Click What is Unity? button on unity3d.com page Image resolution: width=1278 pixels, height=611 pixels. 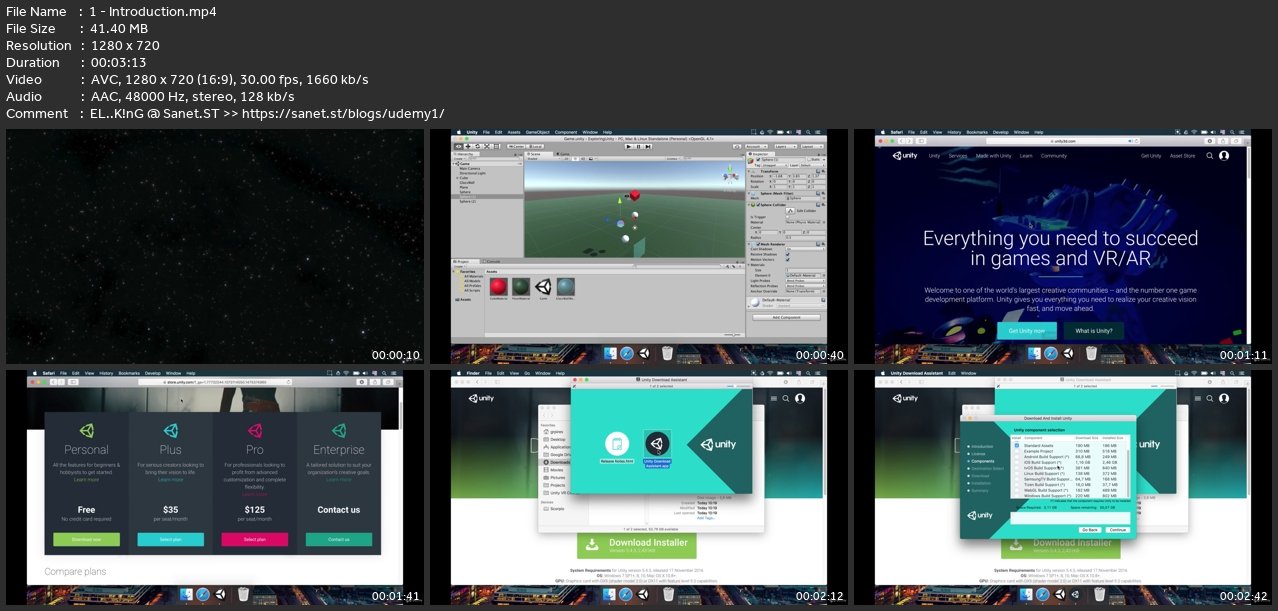click(x=1093, y=330)
